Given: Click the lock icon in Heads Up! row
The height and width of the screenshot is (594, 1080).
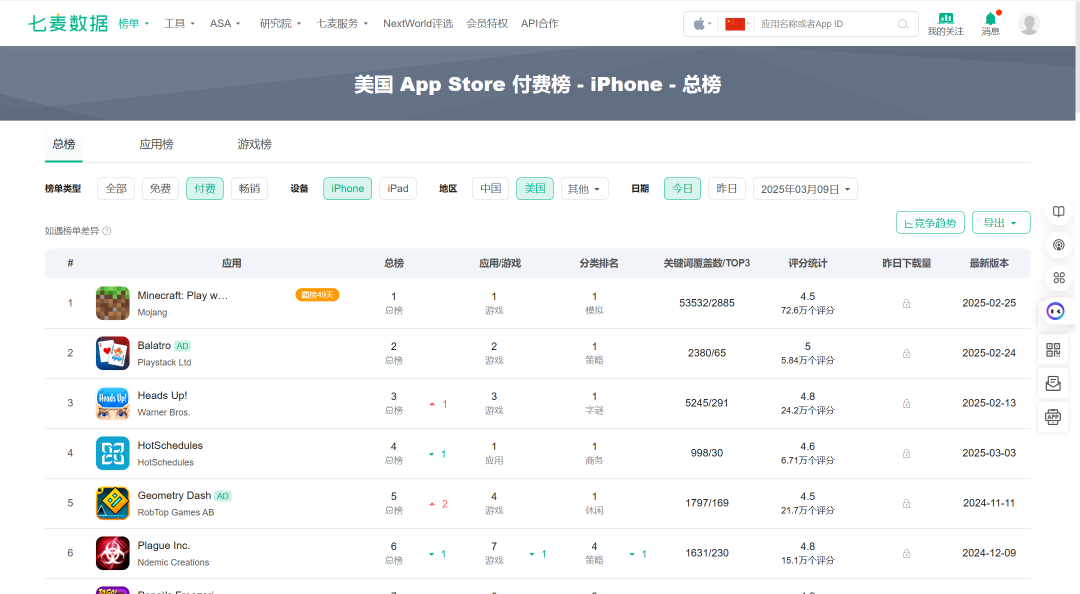Looking at the screenshot, I should point(906,403).
